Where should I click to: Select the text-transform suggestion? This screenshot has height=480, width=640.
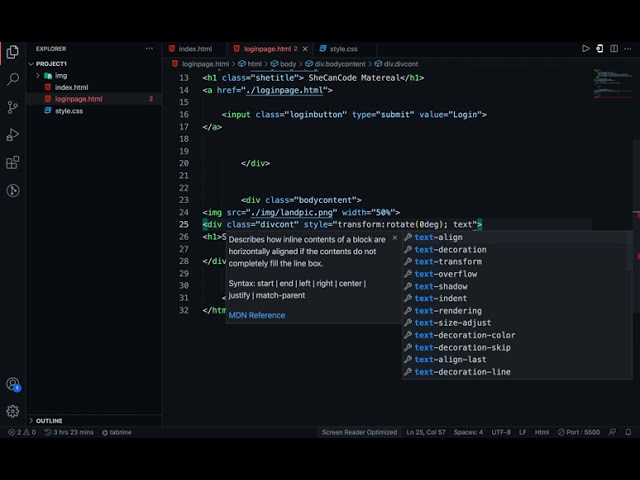(516, 262)
